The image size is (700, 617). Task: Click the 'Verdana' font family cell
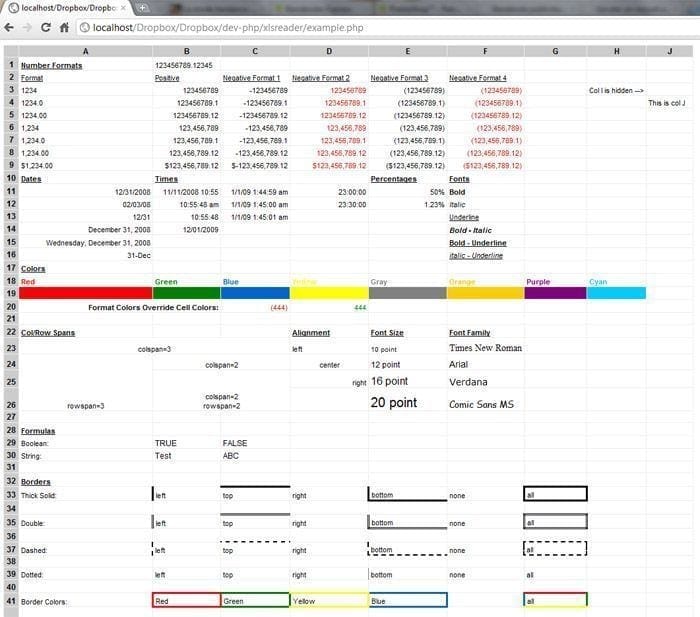[468, 382]
